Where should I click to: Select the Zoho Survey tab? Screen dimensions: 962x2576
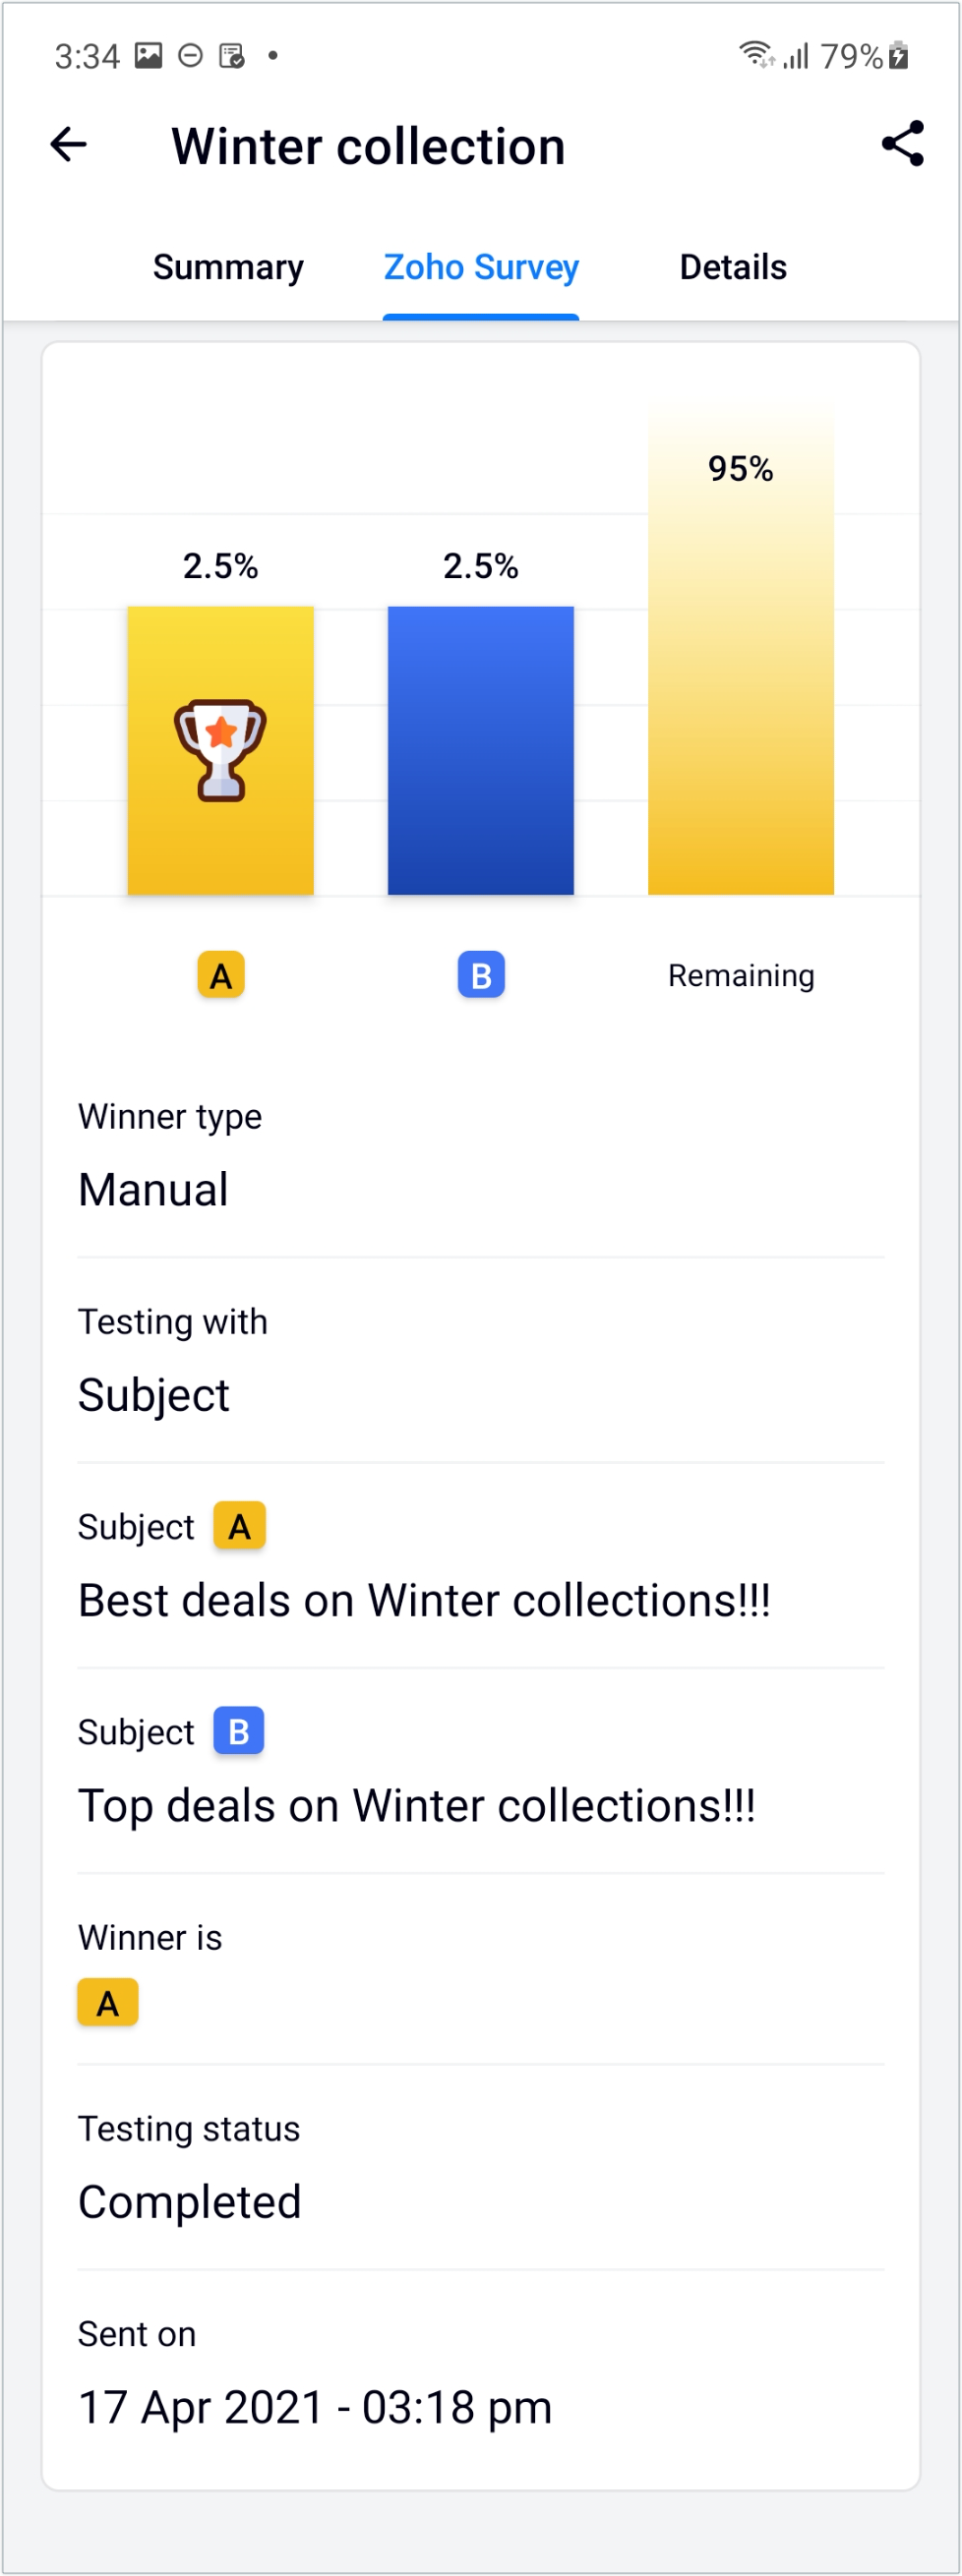point(481,267)
